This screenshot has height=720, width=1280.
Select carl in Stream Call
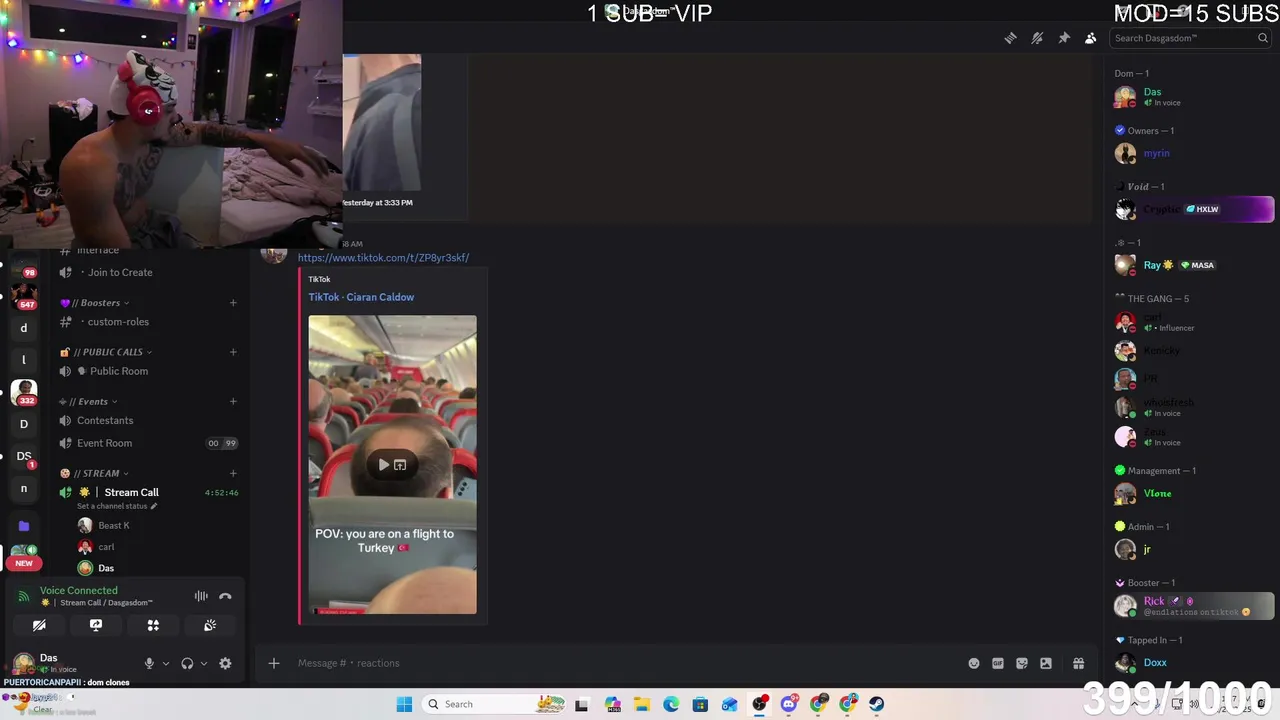coord(106,547)
